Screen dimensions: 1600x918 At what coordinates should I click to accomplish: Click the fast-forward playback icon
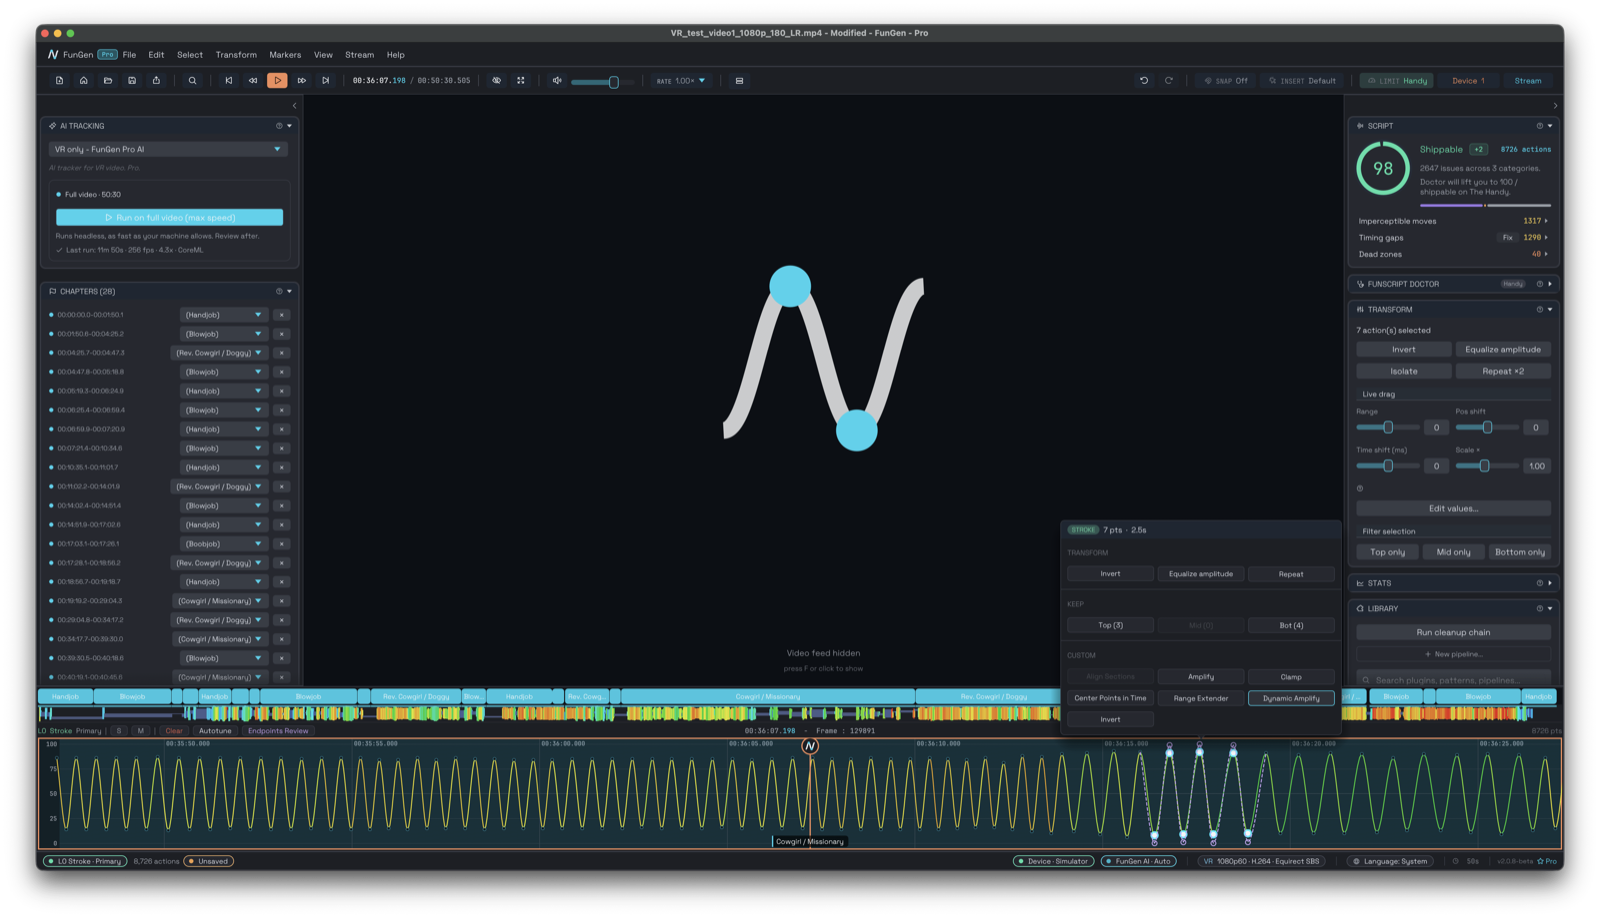click(301, 81)
